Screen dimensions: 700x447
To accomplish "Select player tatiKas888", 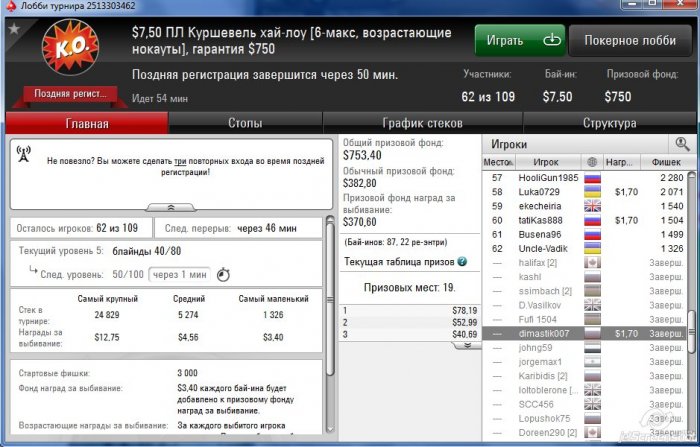I will click(x=584, y=221).
